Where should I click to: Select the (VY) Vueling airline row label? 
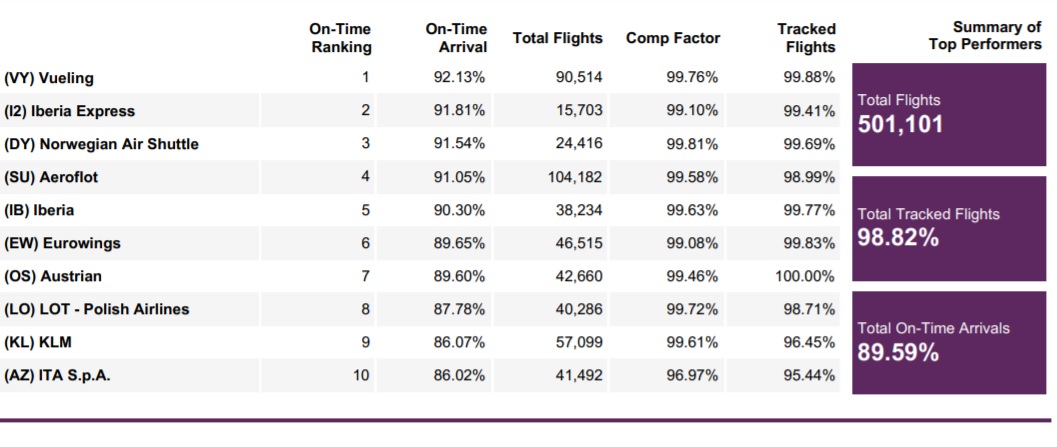click(x=49, y=78)
